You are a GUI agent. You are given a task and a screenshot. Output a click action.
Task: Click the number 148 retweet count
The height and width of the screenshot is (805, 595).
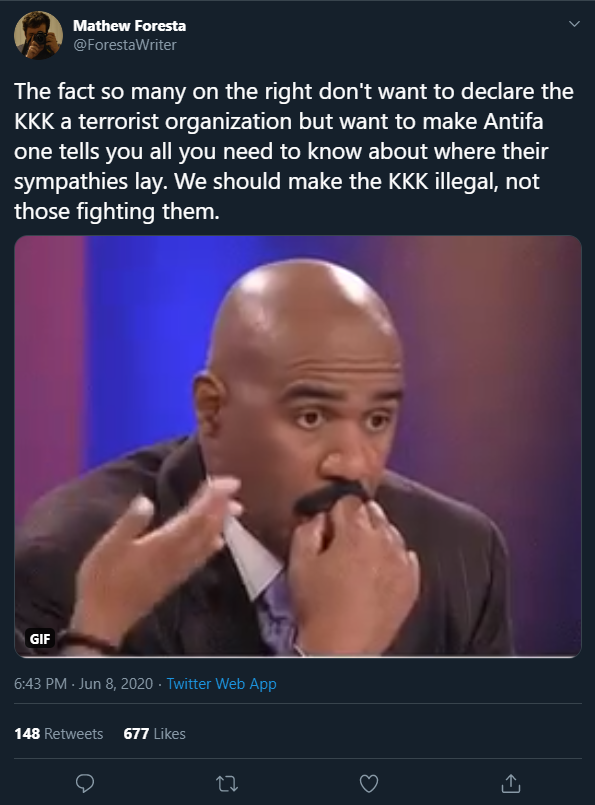(27, 734)
